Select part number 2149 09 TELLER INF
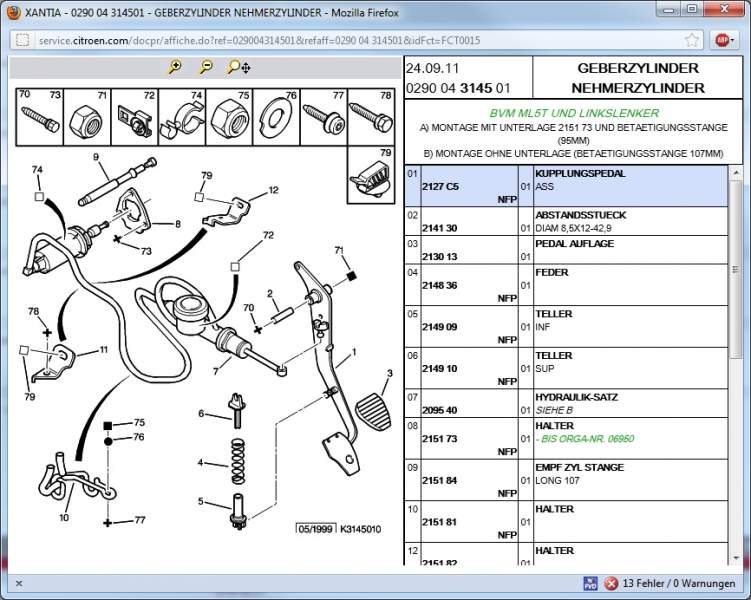751x600 pixels. 440,327
